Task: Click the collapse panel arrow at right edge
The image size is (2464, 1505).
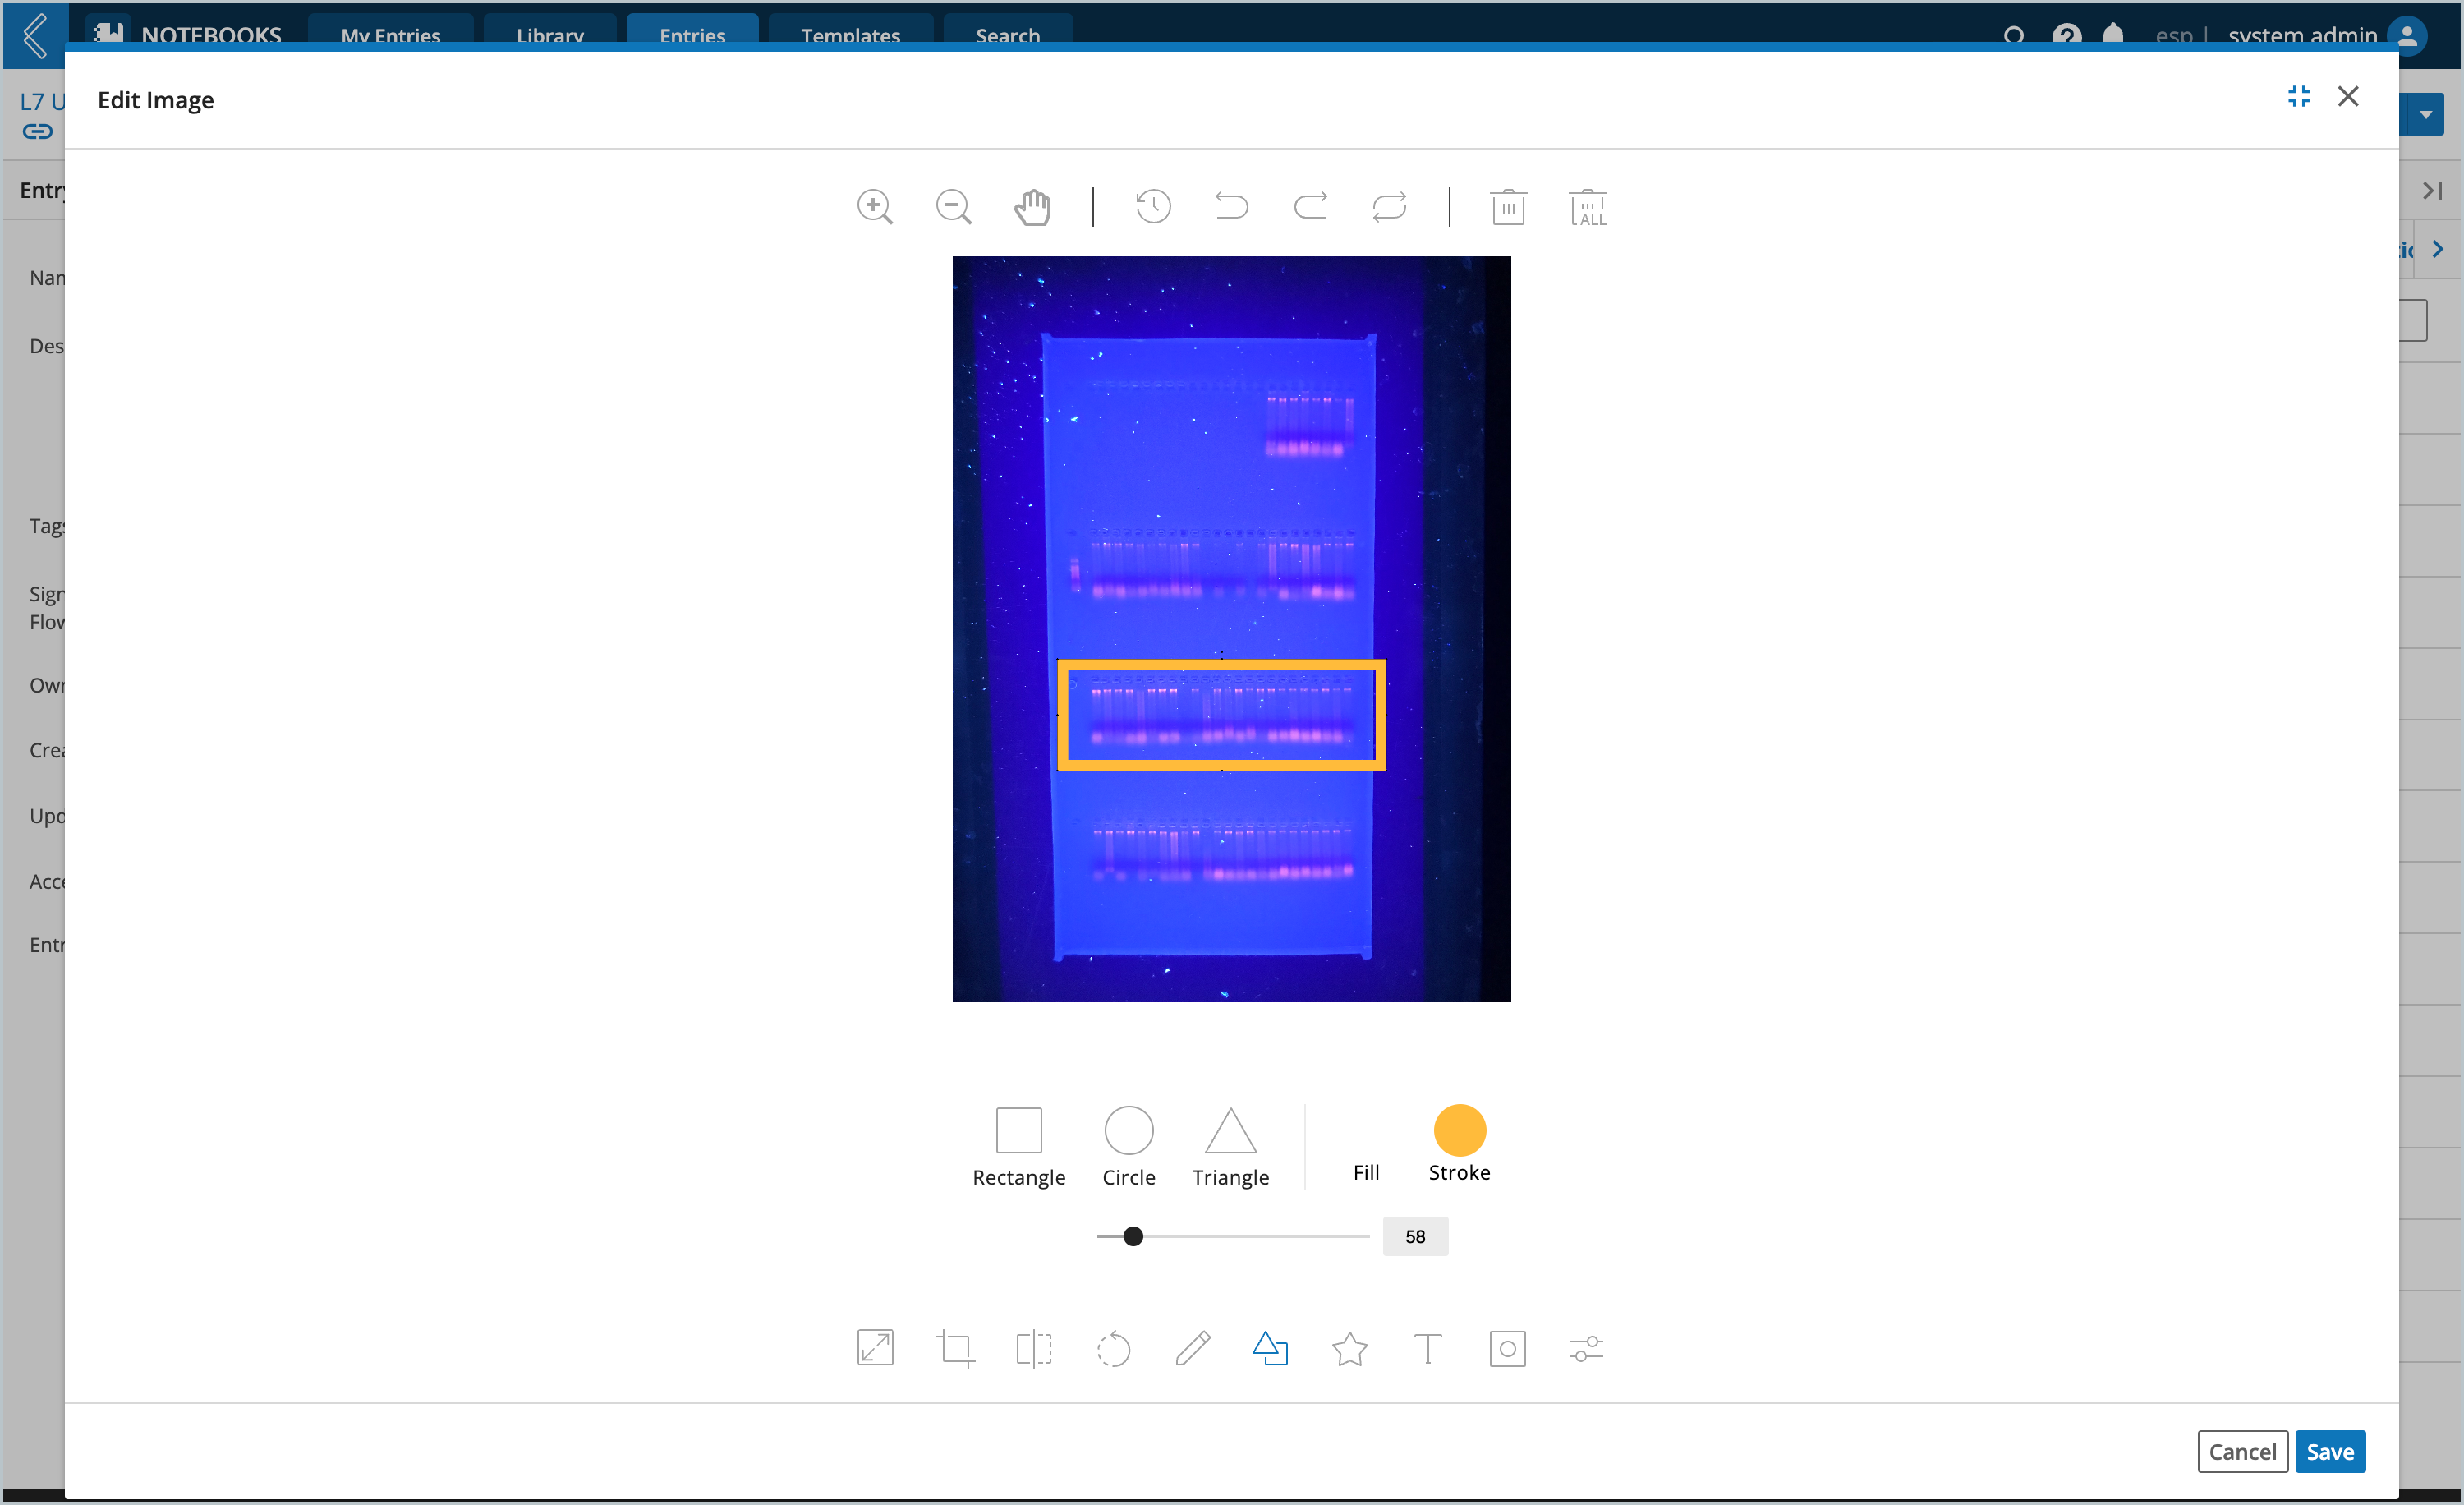Action: 2433,190
